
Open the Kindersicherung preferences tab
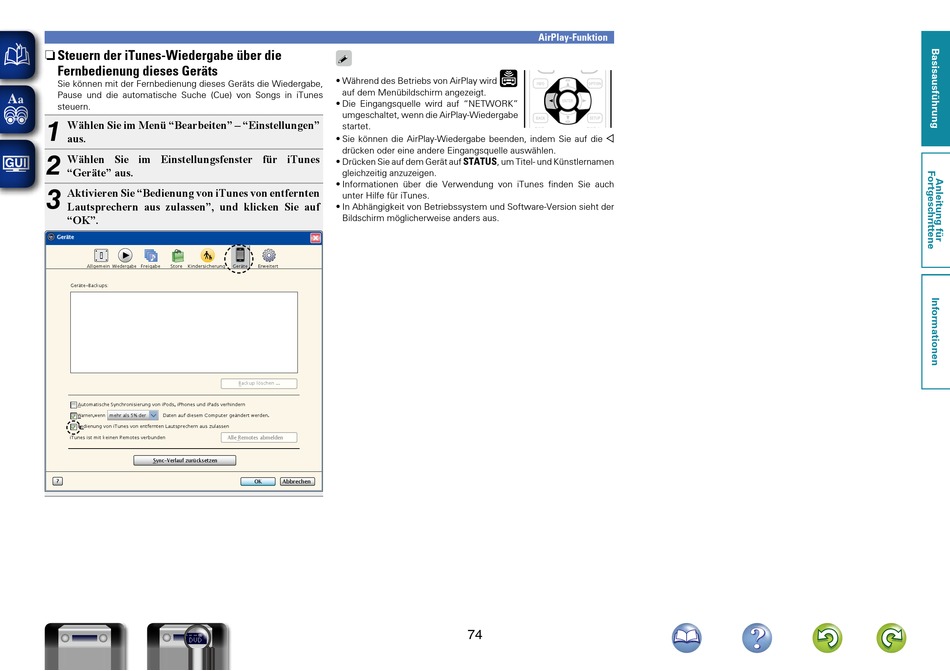coord(207,258)
